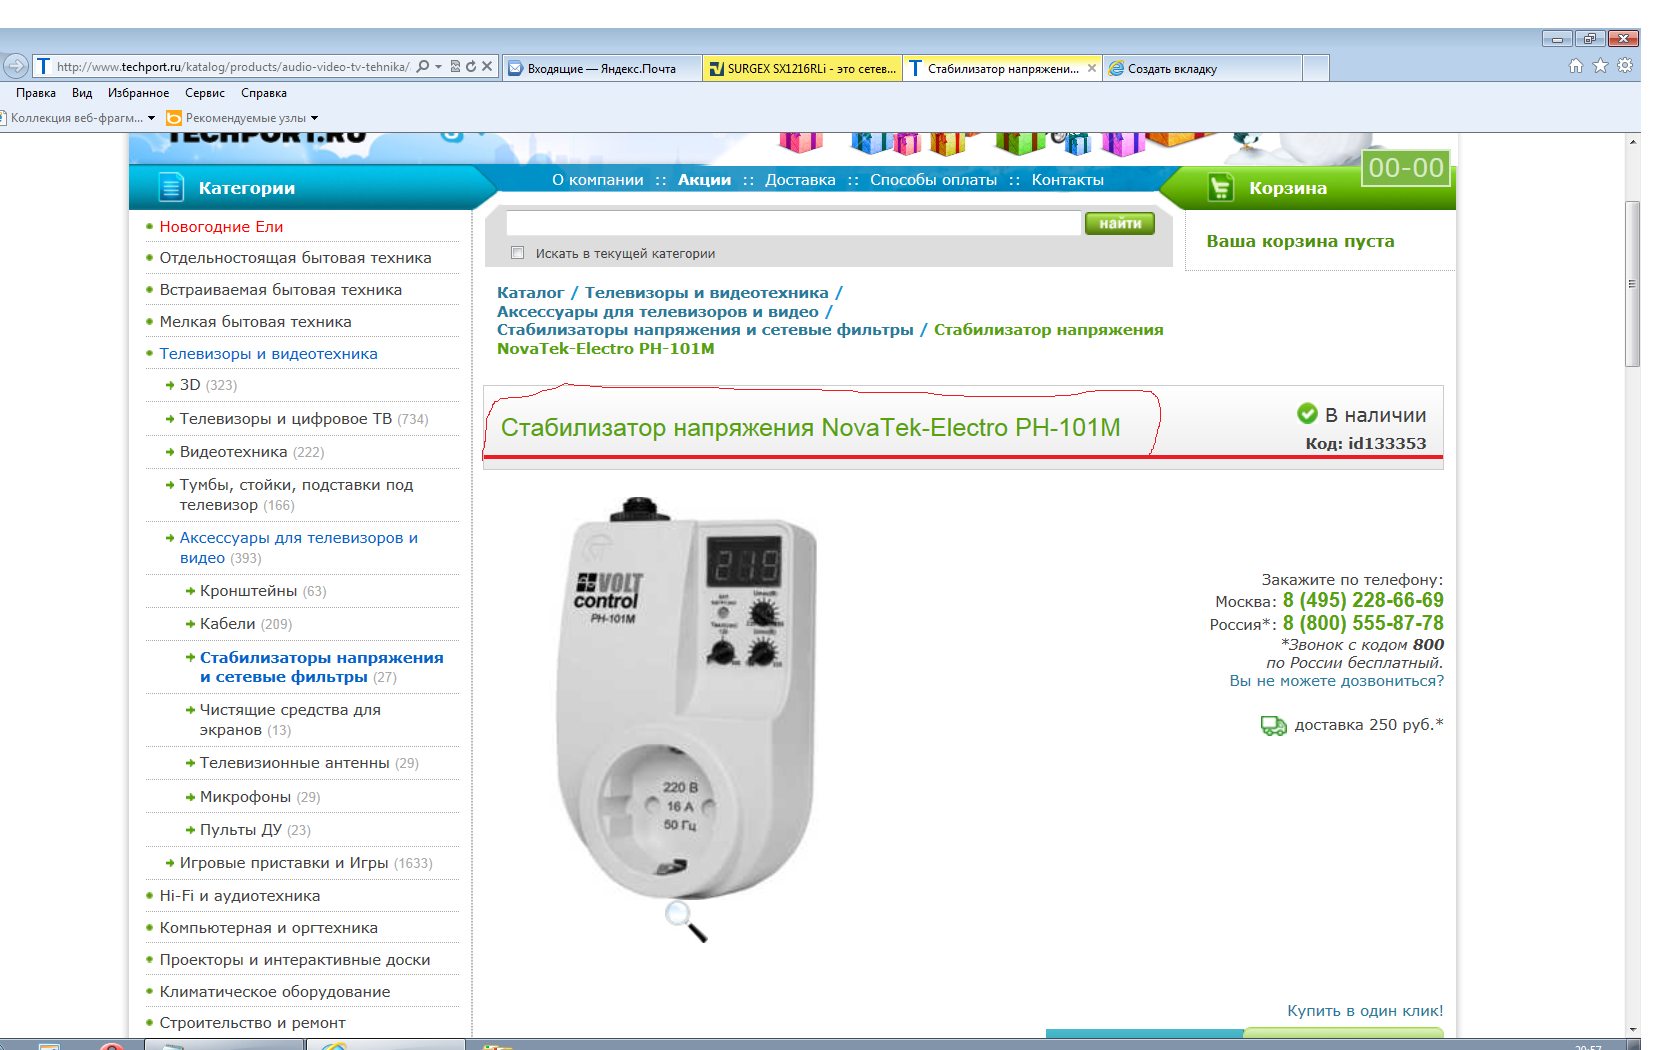The width and height of the screenshot is (1680, 1050).
Task: Click the site search input field
Action: [x=794, y=223]
